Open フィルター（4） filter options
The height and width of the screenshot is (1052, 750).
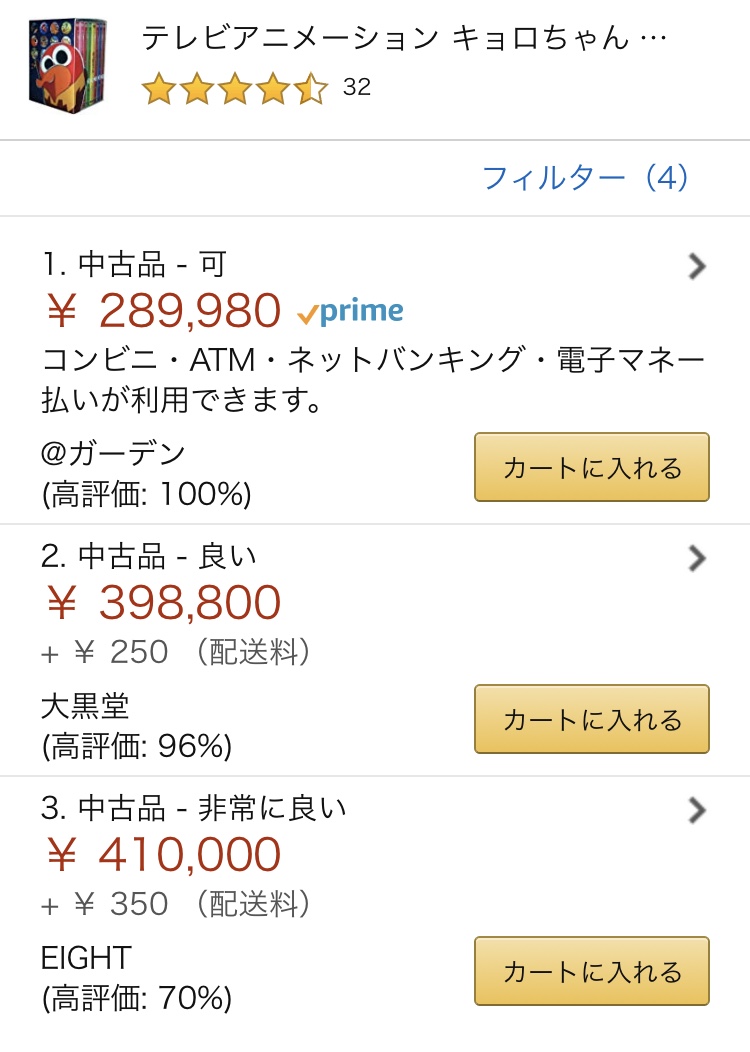(x=585, y=178)
